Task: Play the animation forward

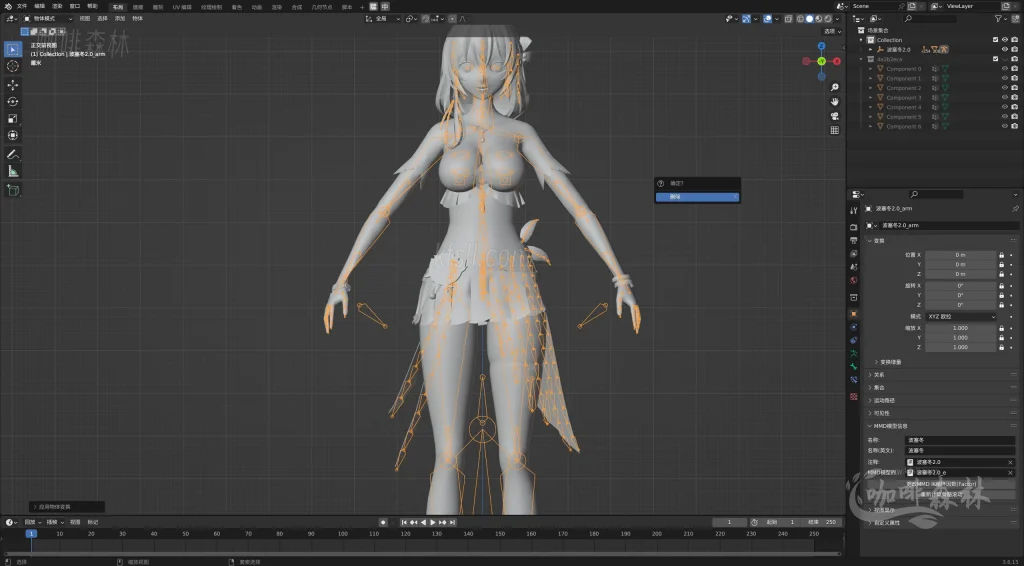Action: 433,522
